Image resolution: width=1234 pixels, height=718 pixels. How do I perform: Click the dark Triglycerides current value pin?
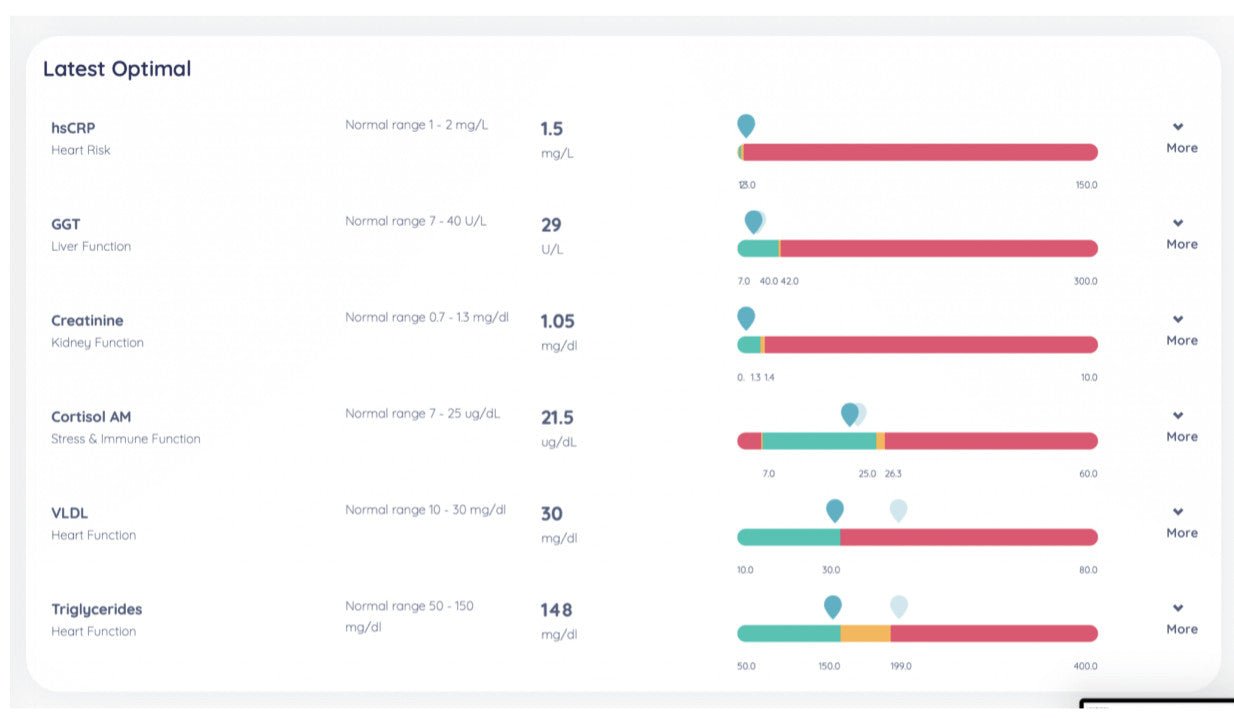[833, 606]
